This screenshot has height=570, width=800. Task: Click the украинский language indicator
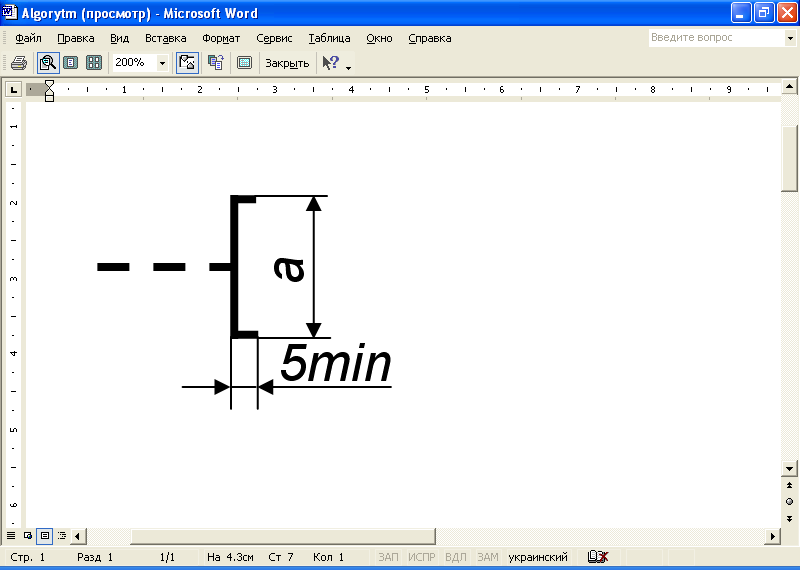pyautogui.click(x=538, y=557)
